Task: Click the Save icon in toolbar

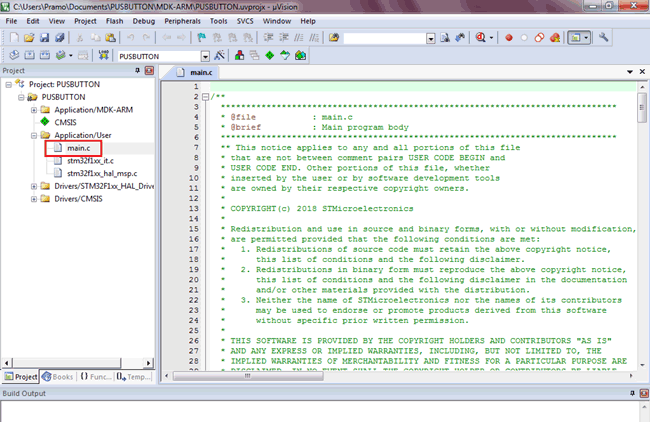Action: pos(46,38)
